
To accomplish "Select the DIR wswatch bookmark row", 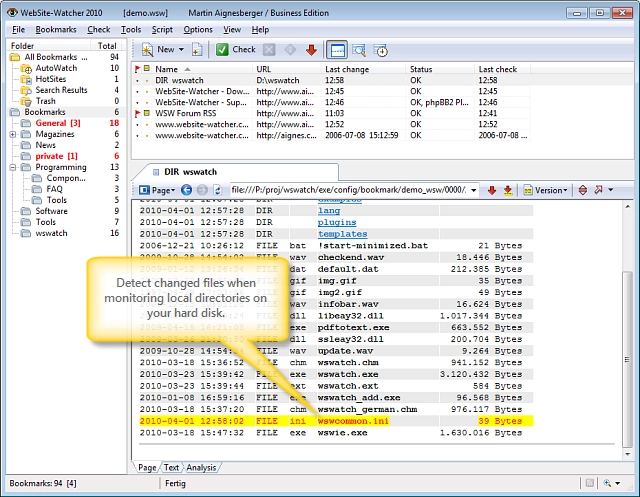I will coord(331,80).
